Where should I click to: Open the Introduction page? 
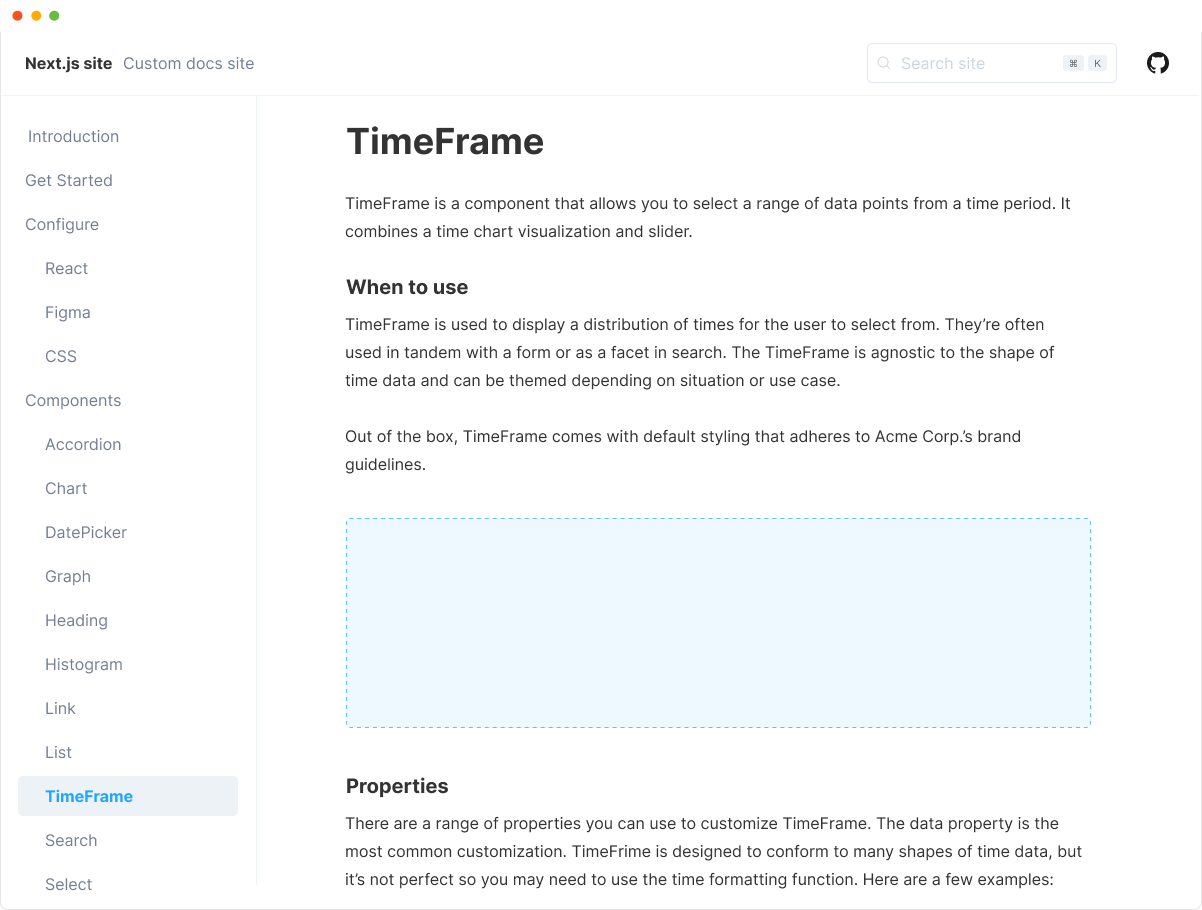tap(73, 136)
